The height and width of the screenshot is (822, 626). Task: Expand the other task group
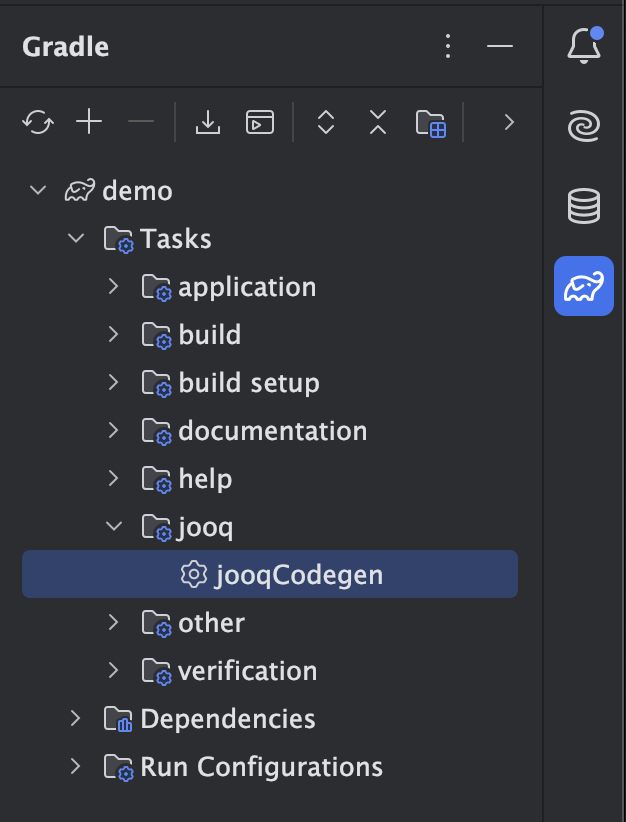click(113, 622)
